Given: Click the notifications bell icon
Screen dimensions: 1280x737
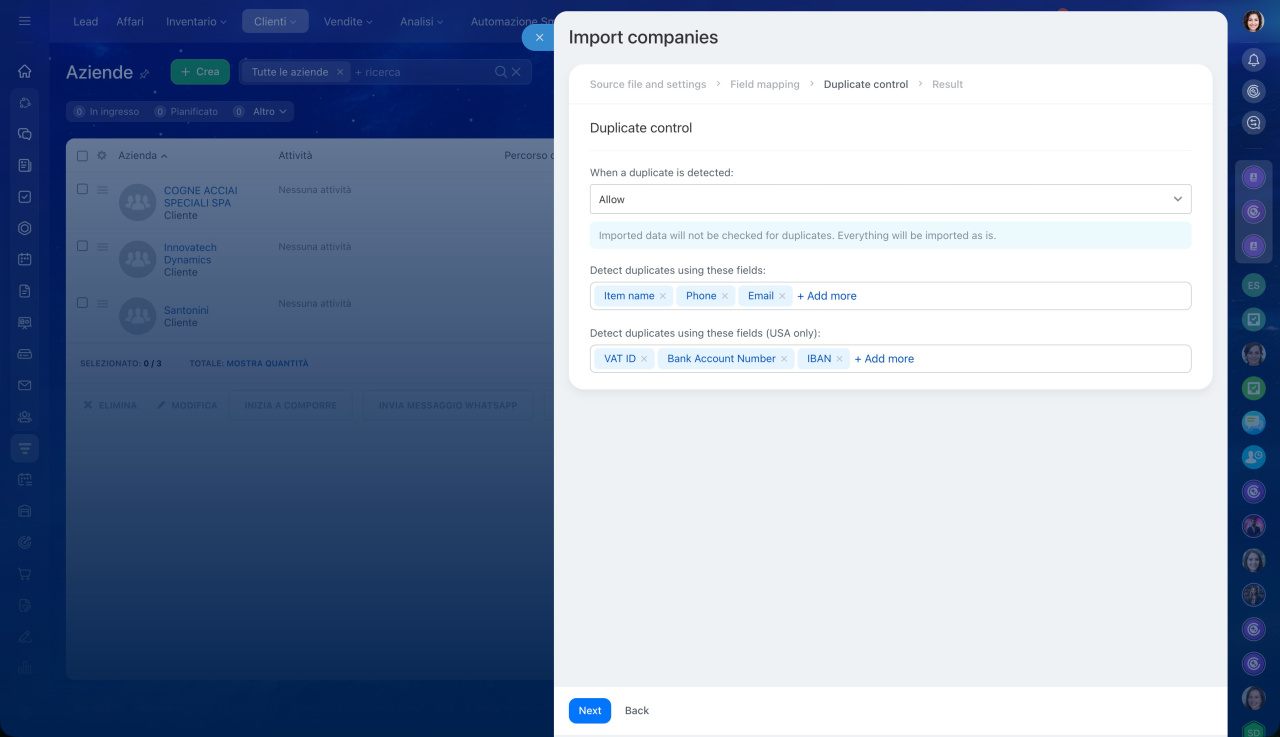Looking at the screenshot, I should pos(1253,60).
